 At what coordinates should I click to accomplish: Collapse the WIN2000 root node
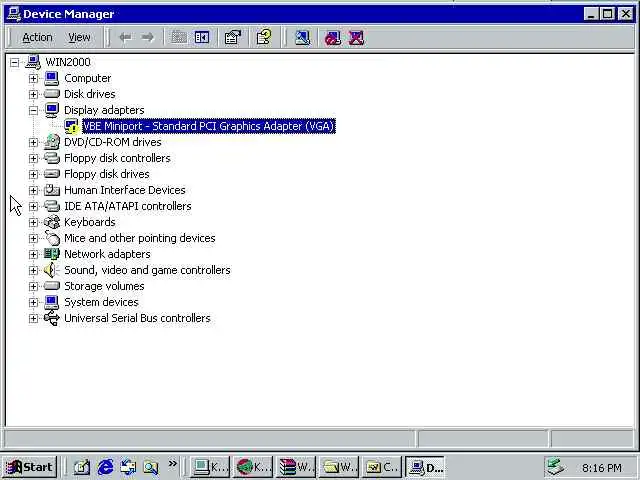point(14,62)
